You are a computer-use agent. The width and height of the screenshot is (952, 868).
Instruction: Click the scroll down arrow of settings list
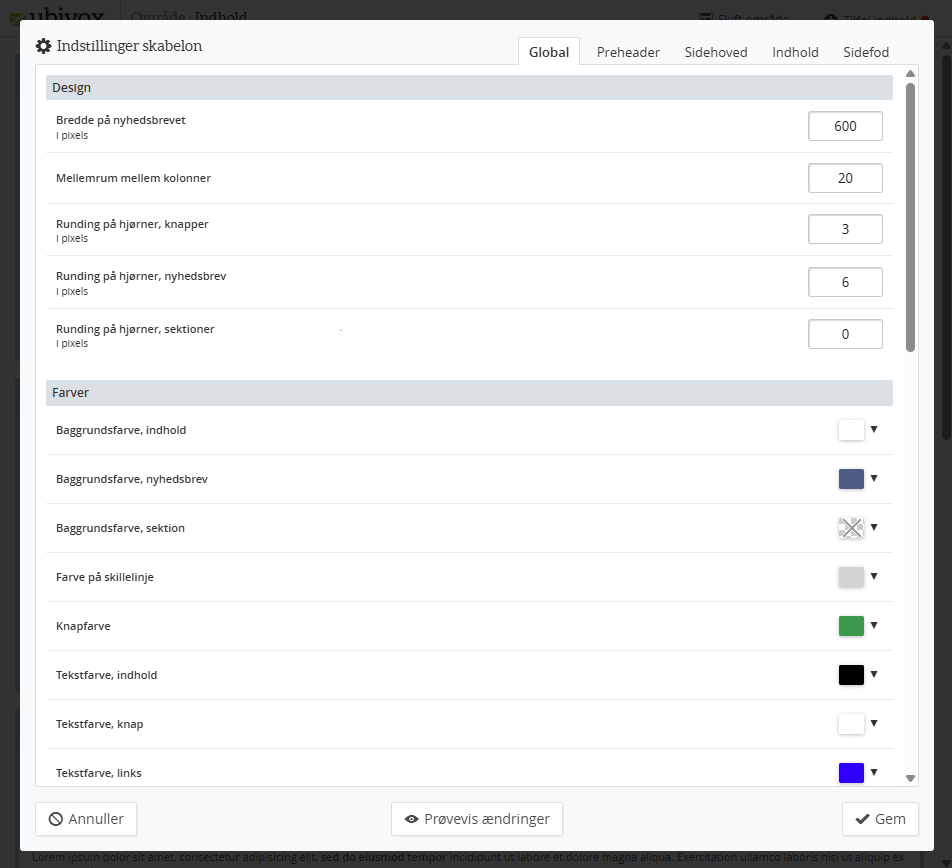point(910,777)
